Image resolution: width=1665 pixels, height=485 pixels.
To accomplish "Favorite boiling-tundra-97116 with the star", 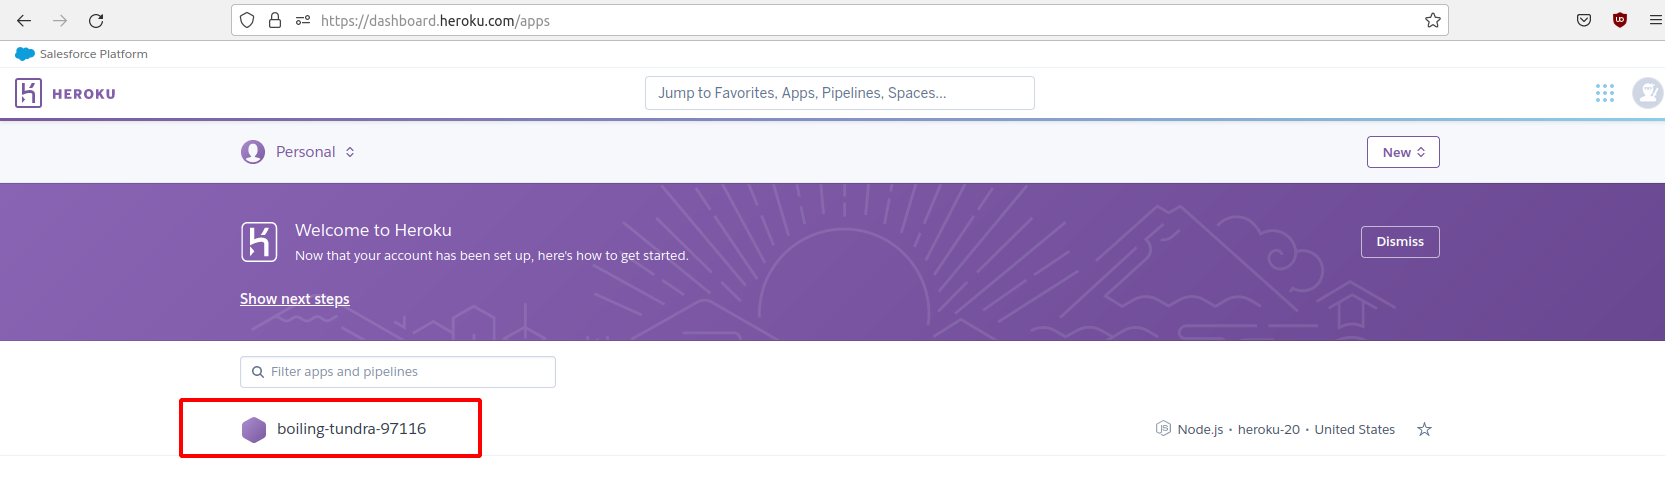I will coord(1424,429).
